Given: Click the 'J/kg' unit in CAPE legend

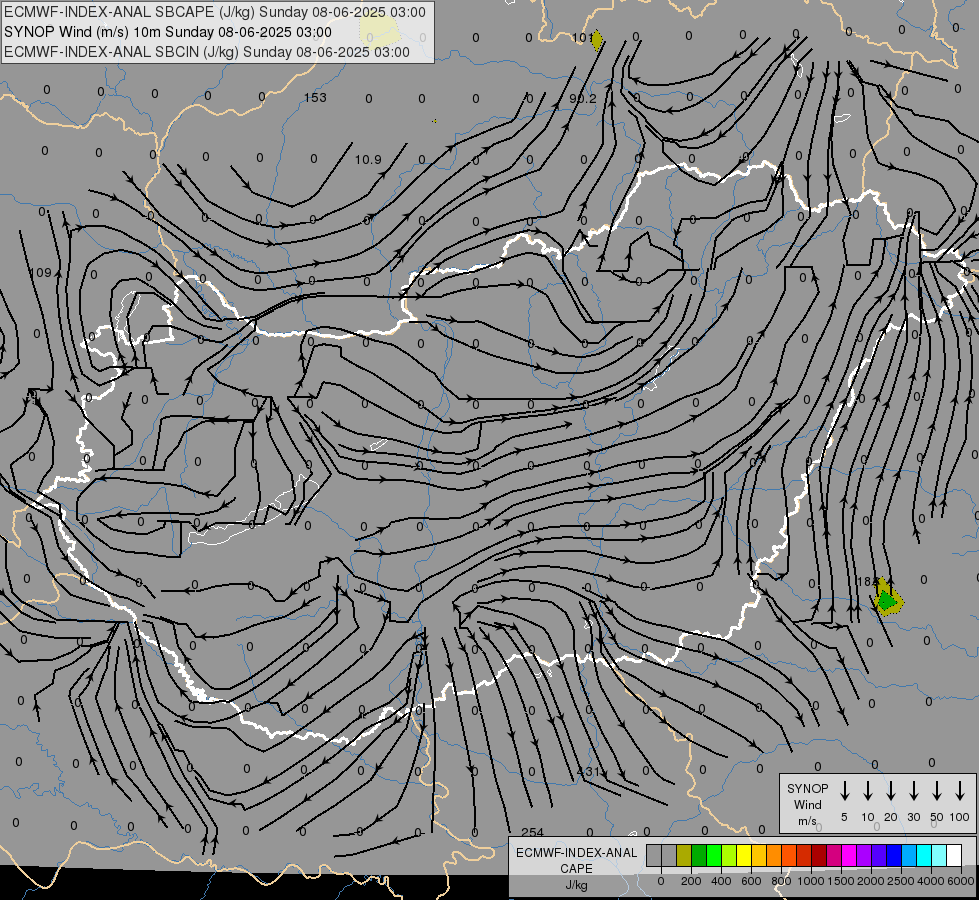Looking at the screenshot, I should click(576, 885).
